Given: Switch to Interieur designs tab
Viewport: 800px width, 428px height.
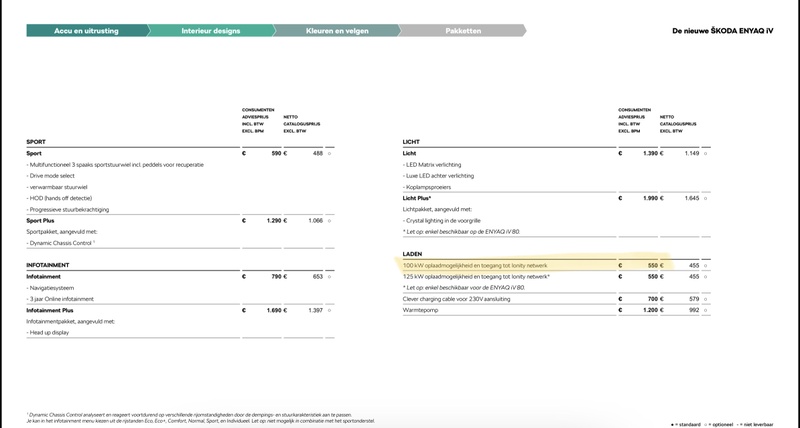Looking at the screenshot, I should click(211, 31).
